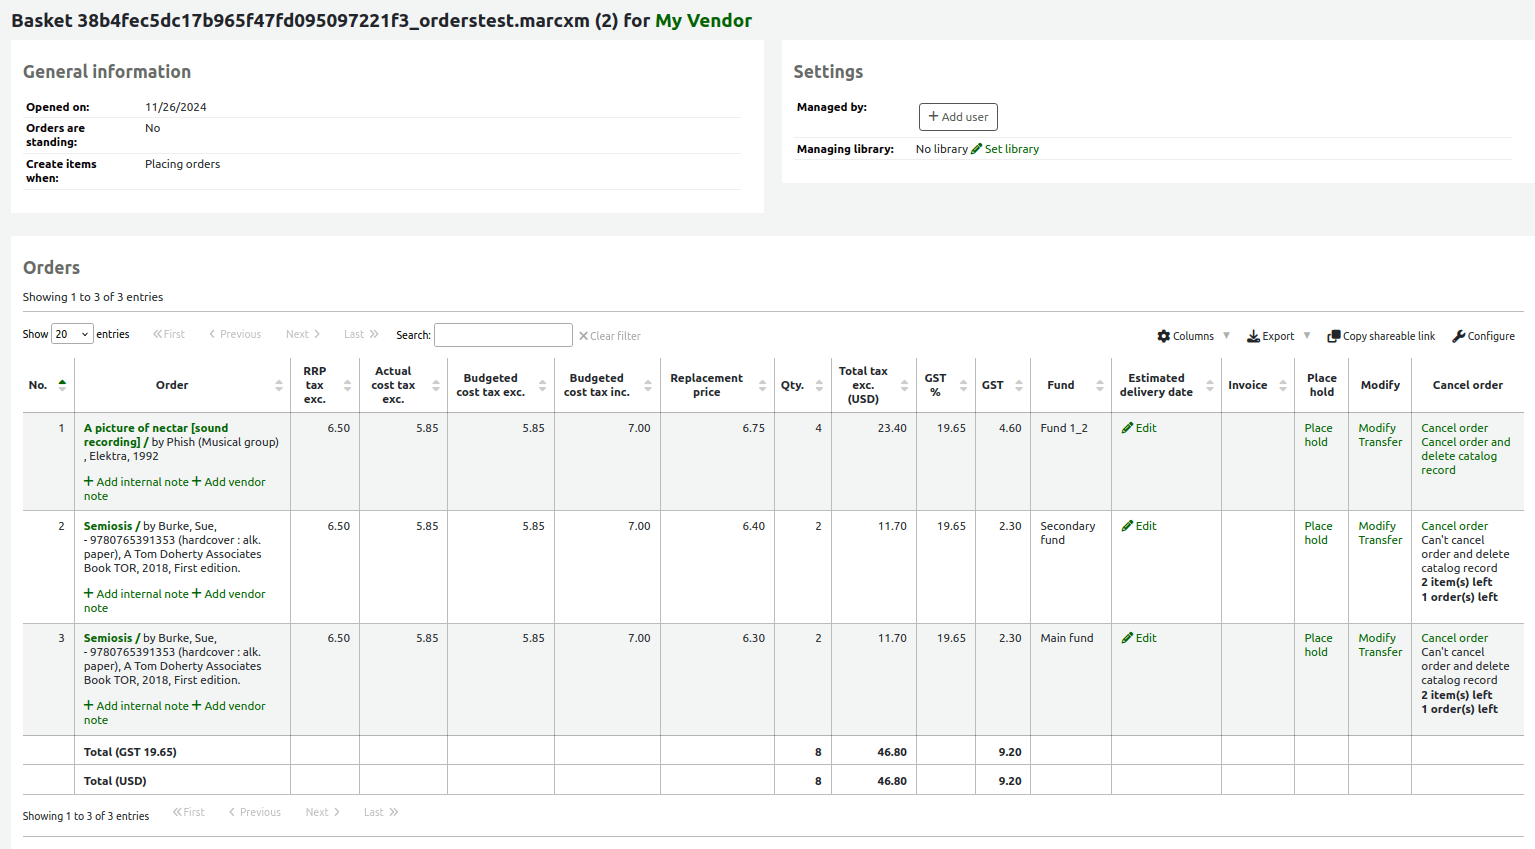Sort by Replacement price column
This screenshot has height=849, width=1535.
(x=717, y=385)
